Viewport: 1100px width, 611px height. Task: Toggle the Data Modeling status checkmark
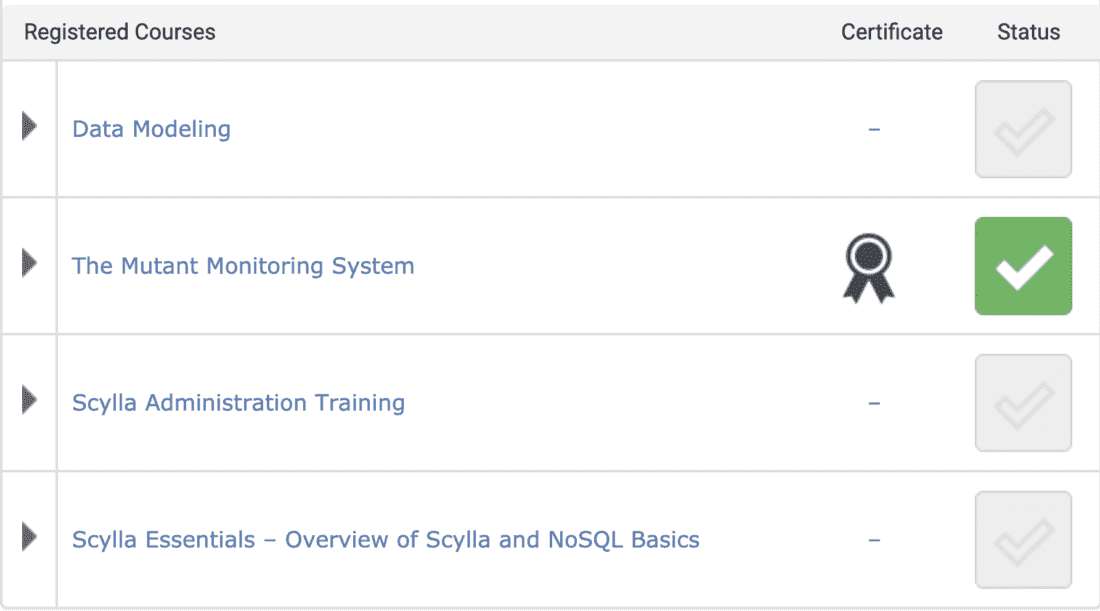point(1023,130)
